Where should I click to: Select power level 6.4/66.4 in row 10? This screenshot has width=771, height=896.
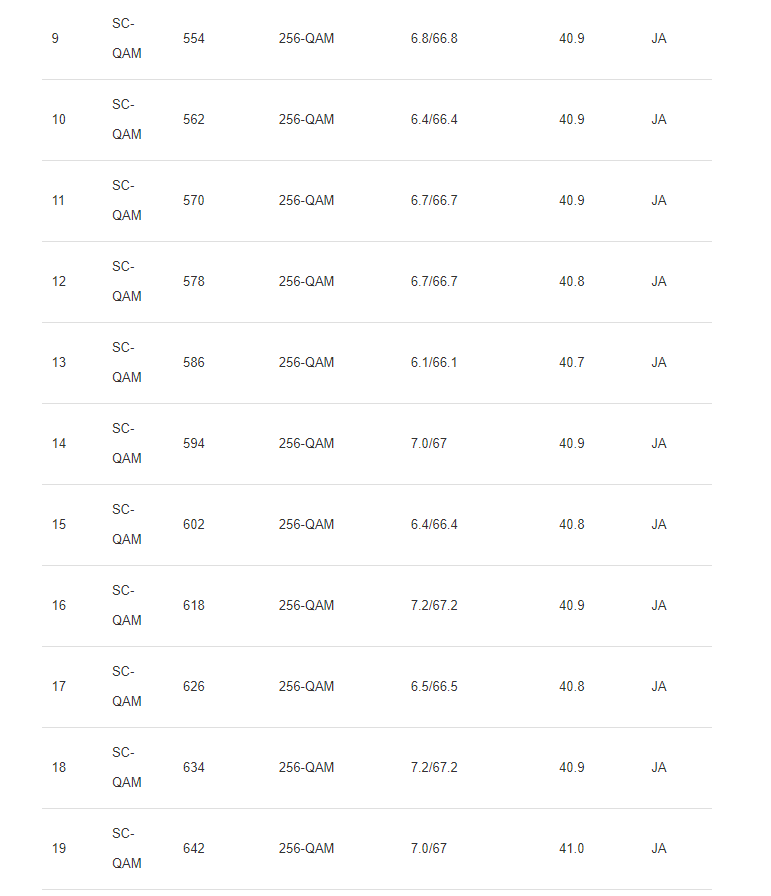tap(434, 119)
